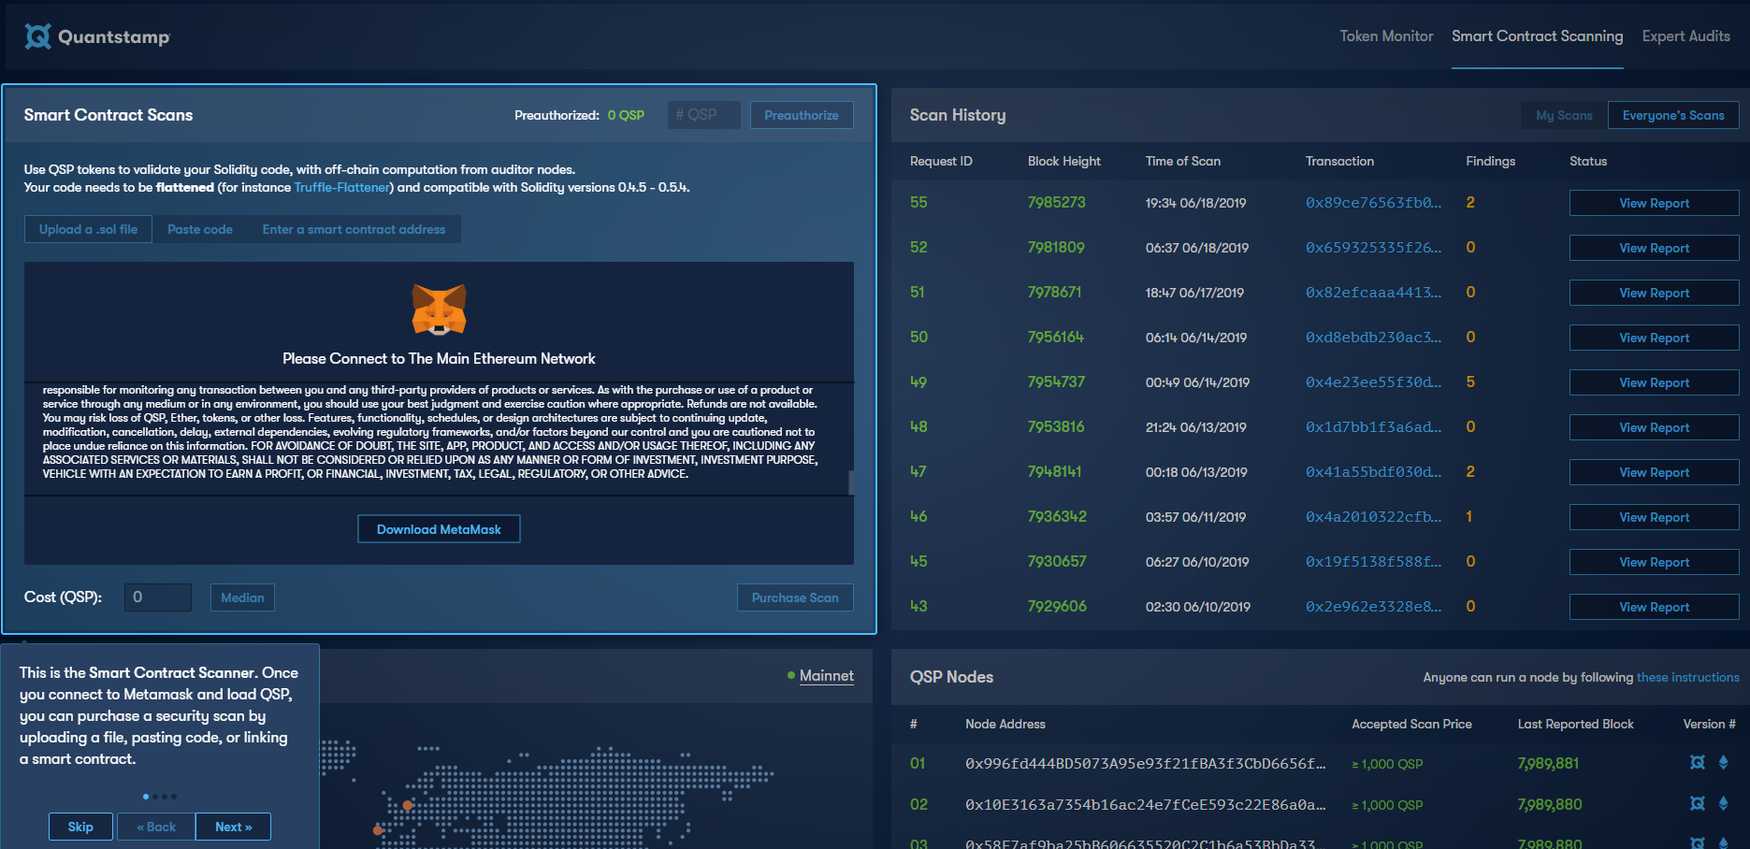Click Ethereum diamond icon for node 01
1750x849 pixels.
click(x=1723, y=763)
